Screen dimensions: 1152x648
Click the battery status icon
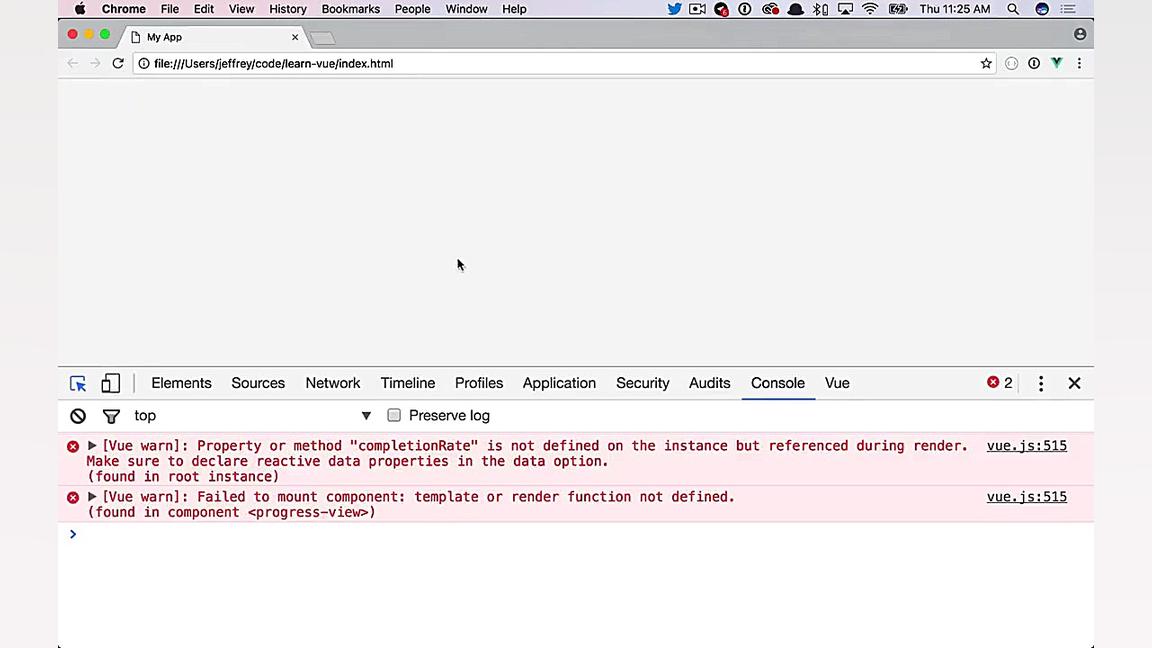pyautogui.click(x=898, y=10)
